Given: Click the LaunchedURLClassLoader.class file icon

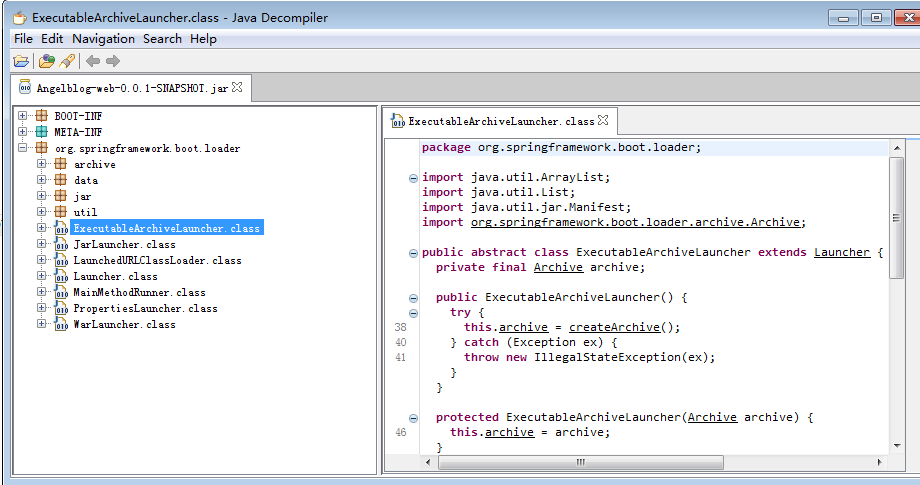Looking at the screenshot, I should 61,260.
